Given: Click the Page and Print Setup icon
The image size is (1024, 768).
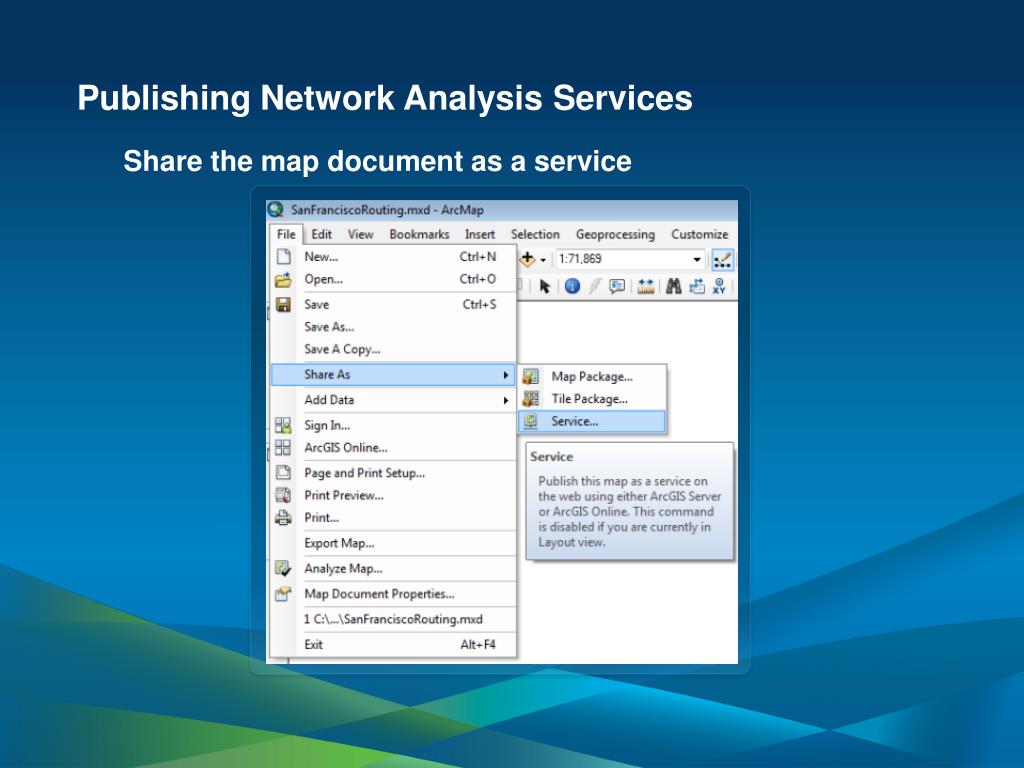Looking at the screenshot, I should pyautogui.click(x=283, y=472).
